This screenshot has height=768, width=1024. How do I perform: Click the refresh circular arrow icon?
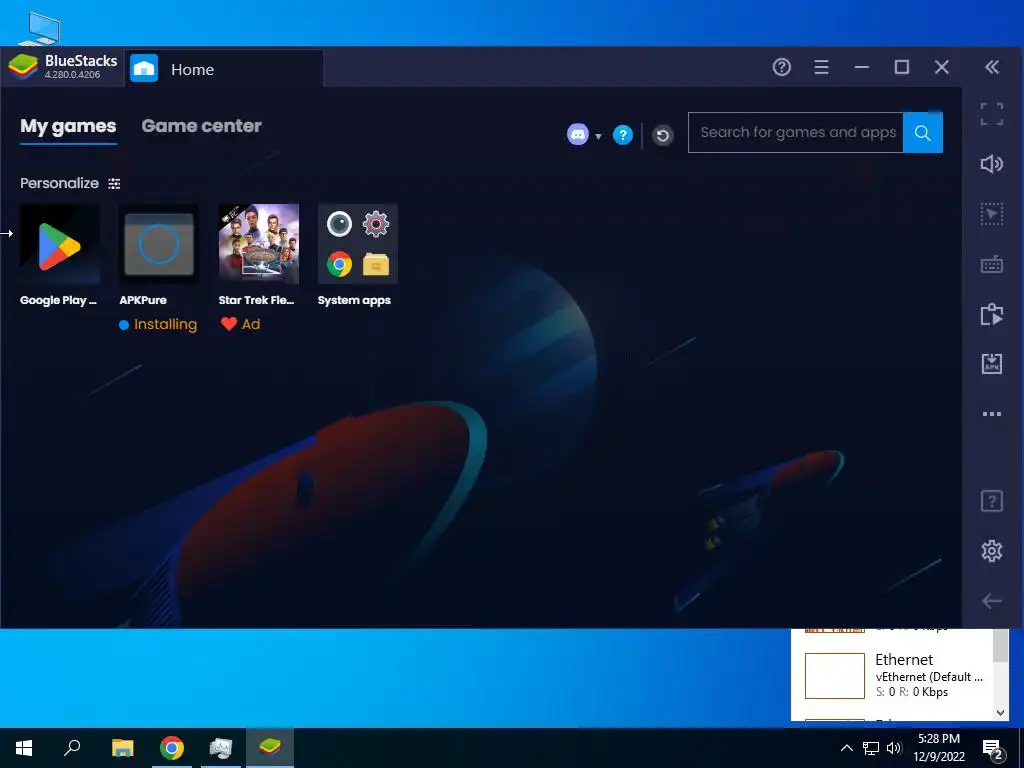(662, 135)
